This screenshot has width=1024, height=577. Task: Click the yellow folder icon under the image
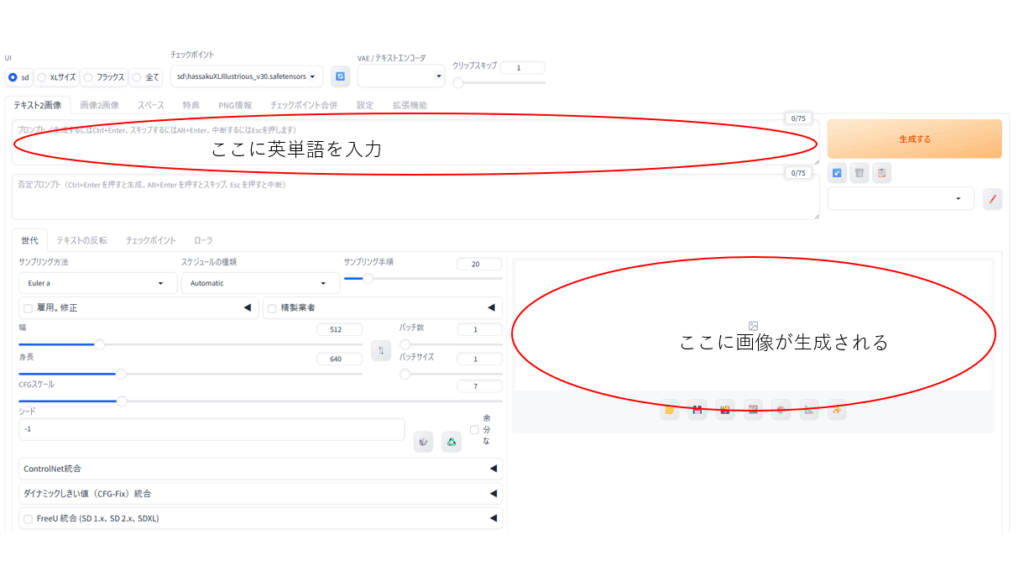[x=669, y=408]
